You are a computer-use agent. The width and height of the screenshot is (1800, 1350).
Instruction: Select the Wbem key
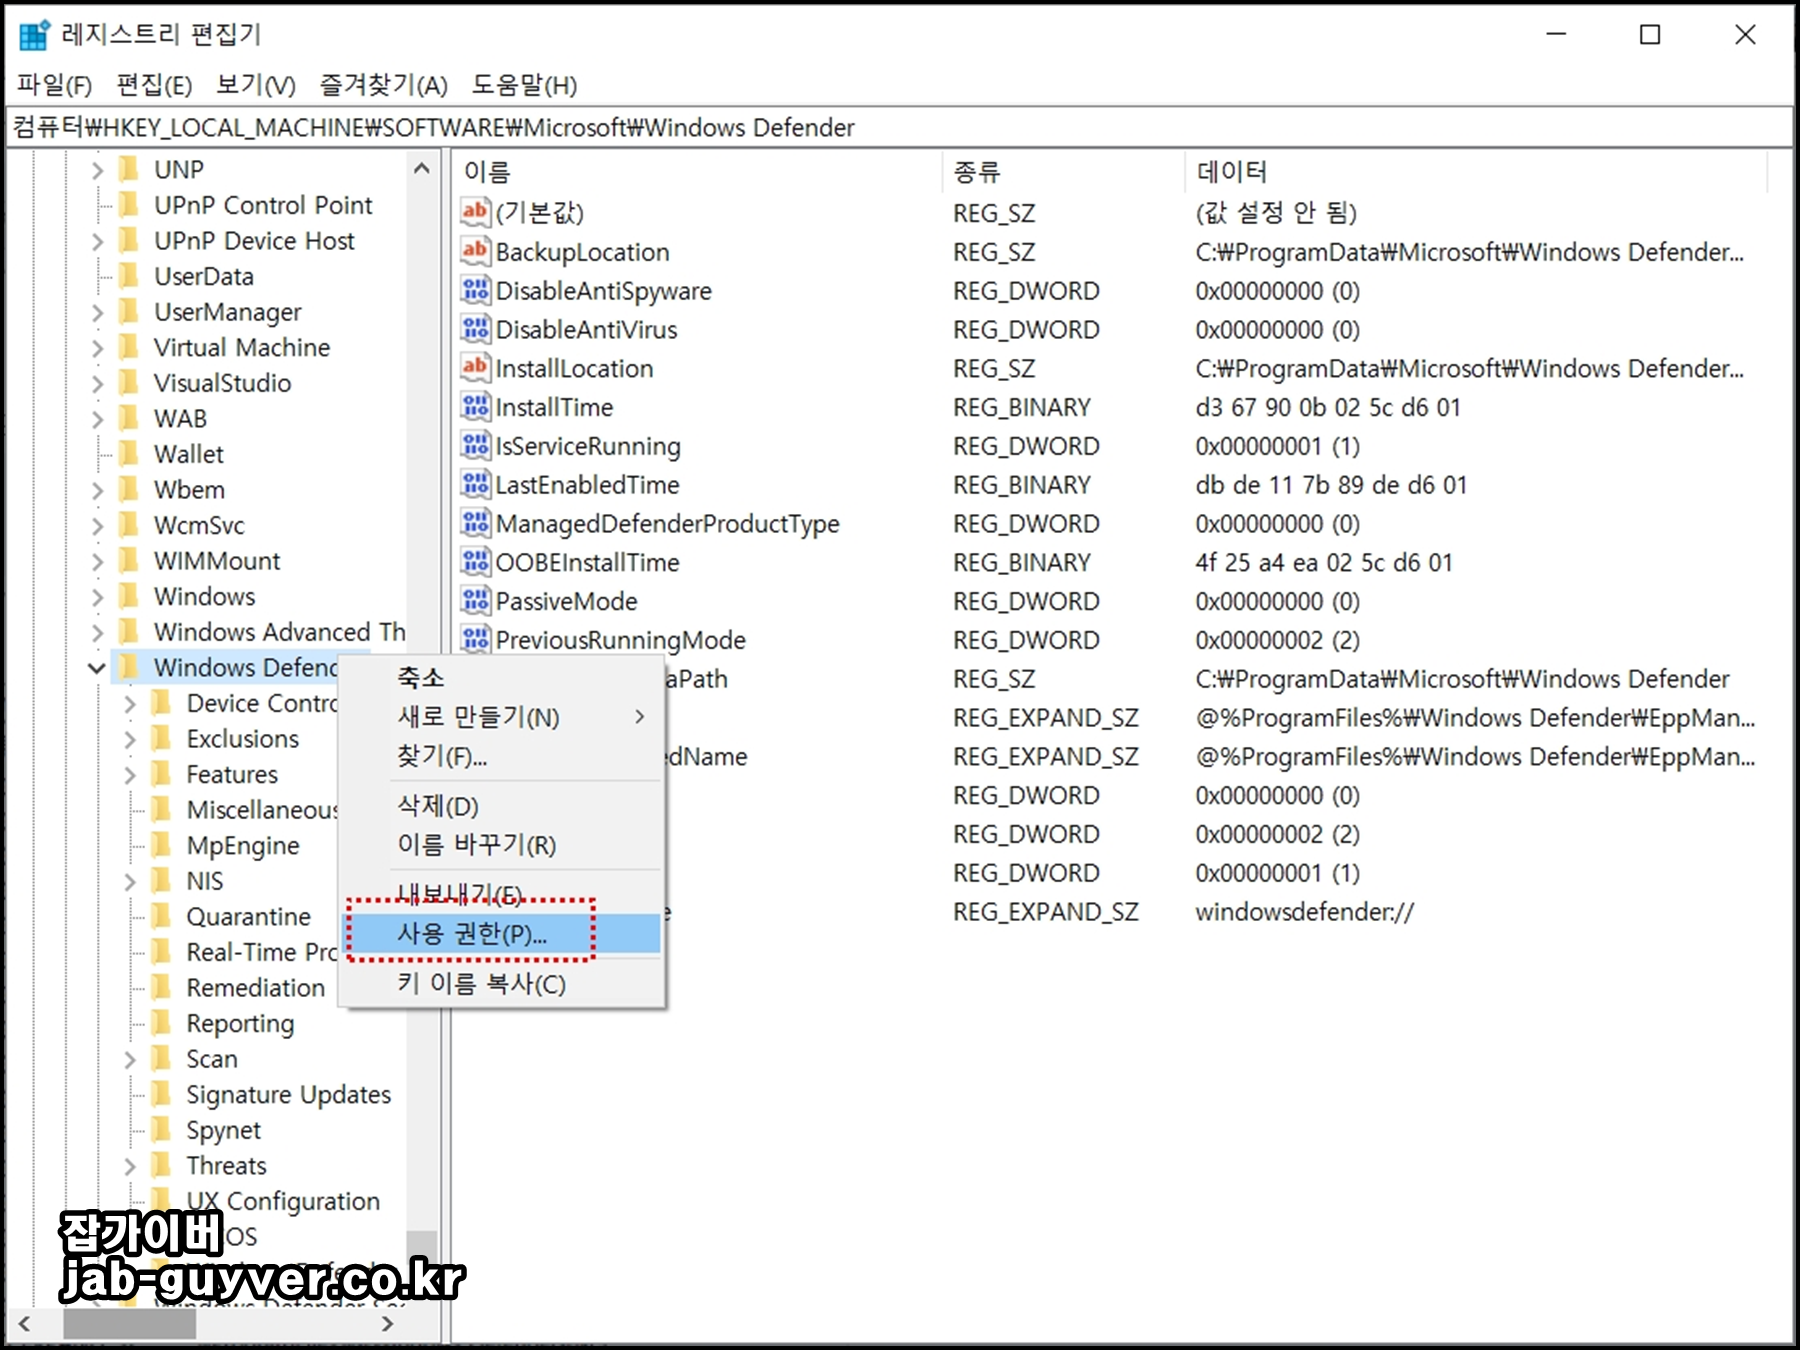click(189, 490)
